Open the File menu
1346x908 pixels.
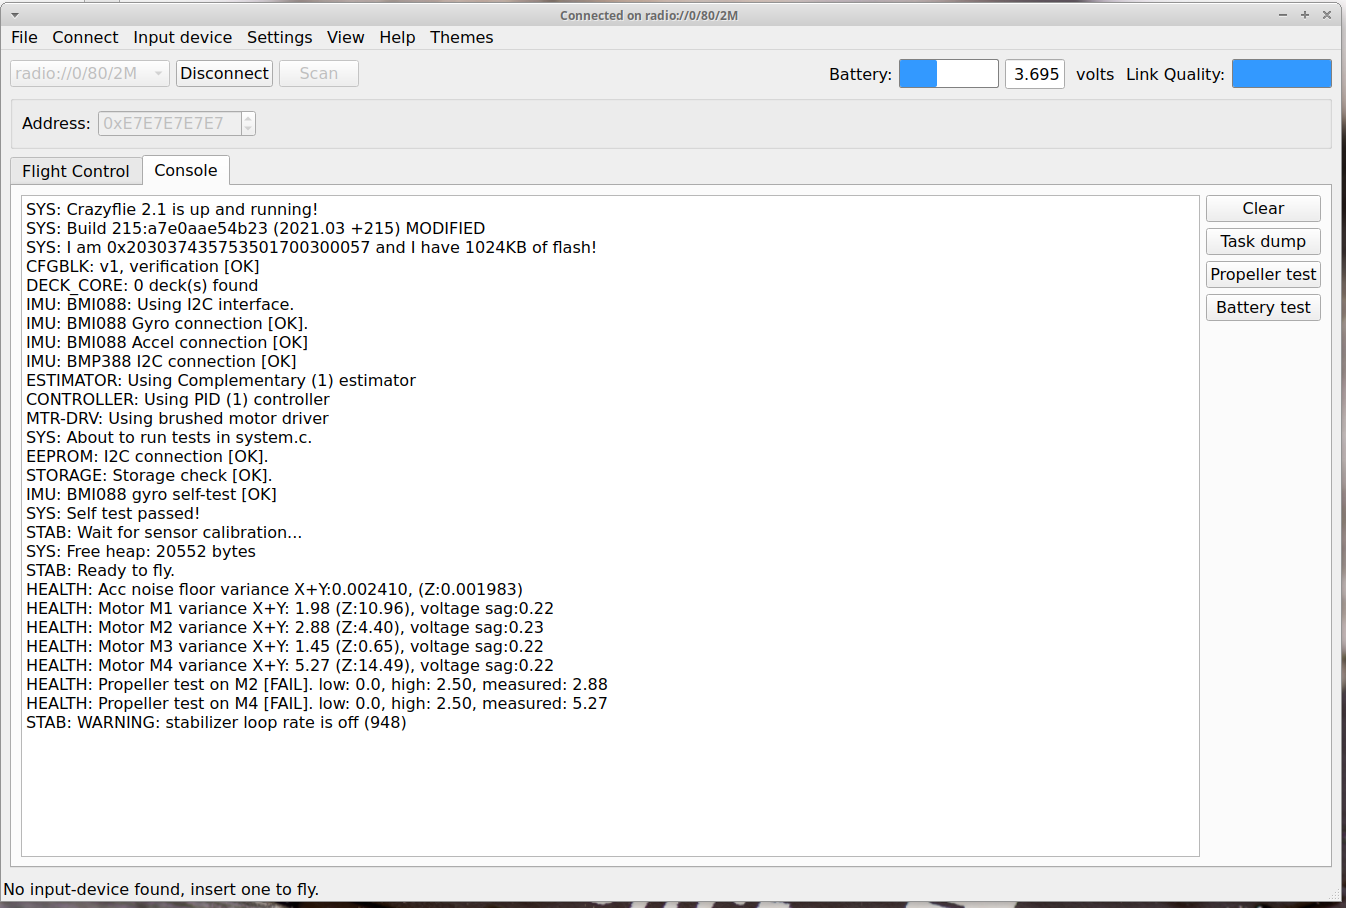24,37
